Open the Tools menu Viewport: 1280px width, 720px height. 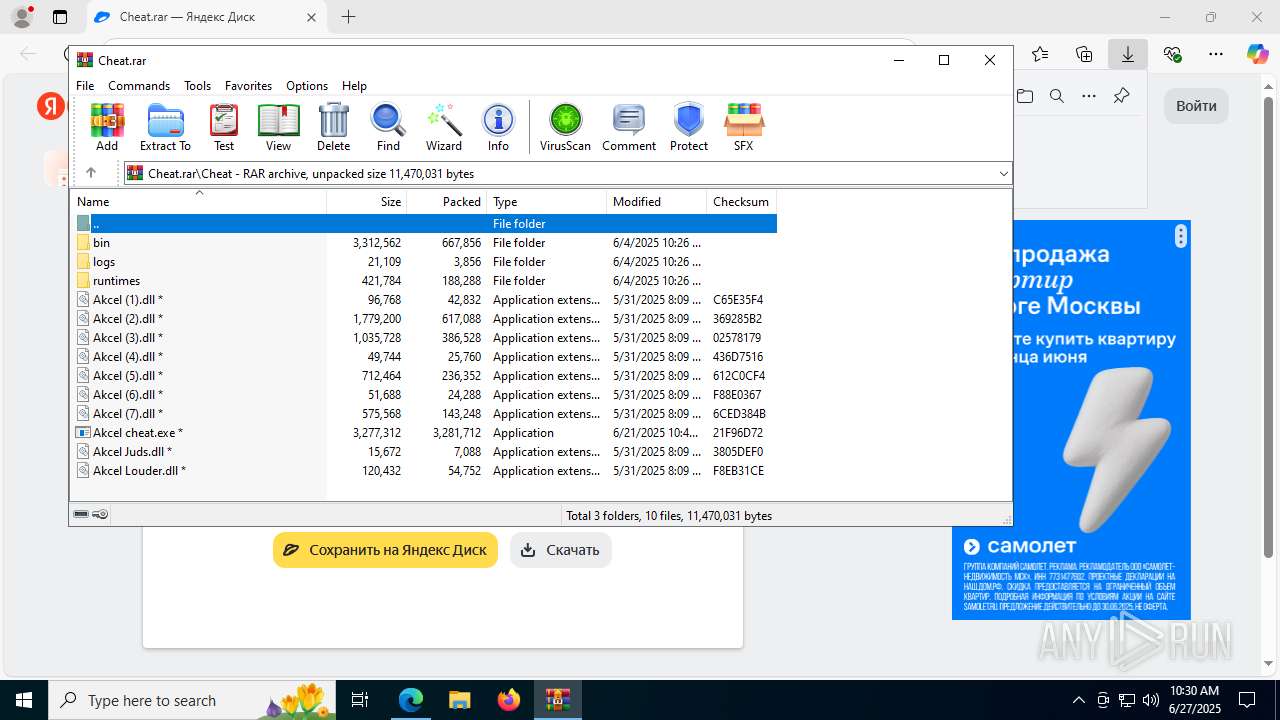click(x=197, y=86)
